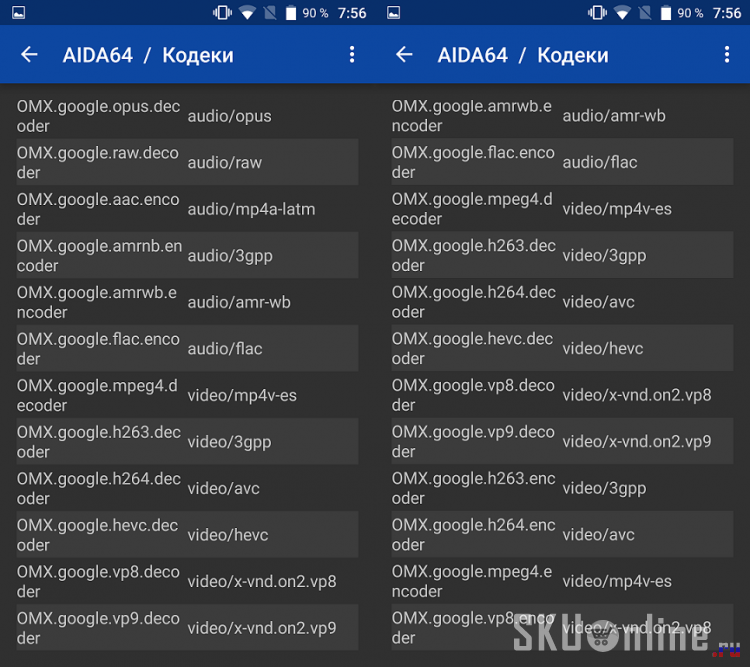Tap the battery icon in the left status bar

(291, 12)
